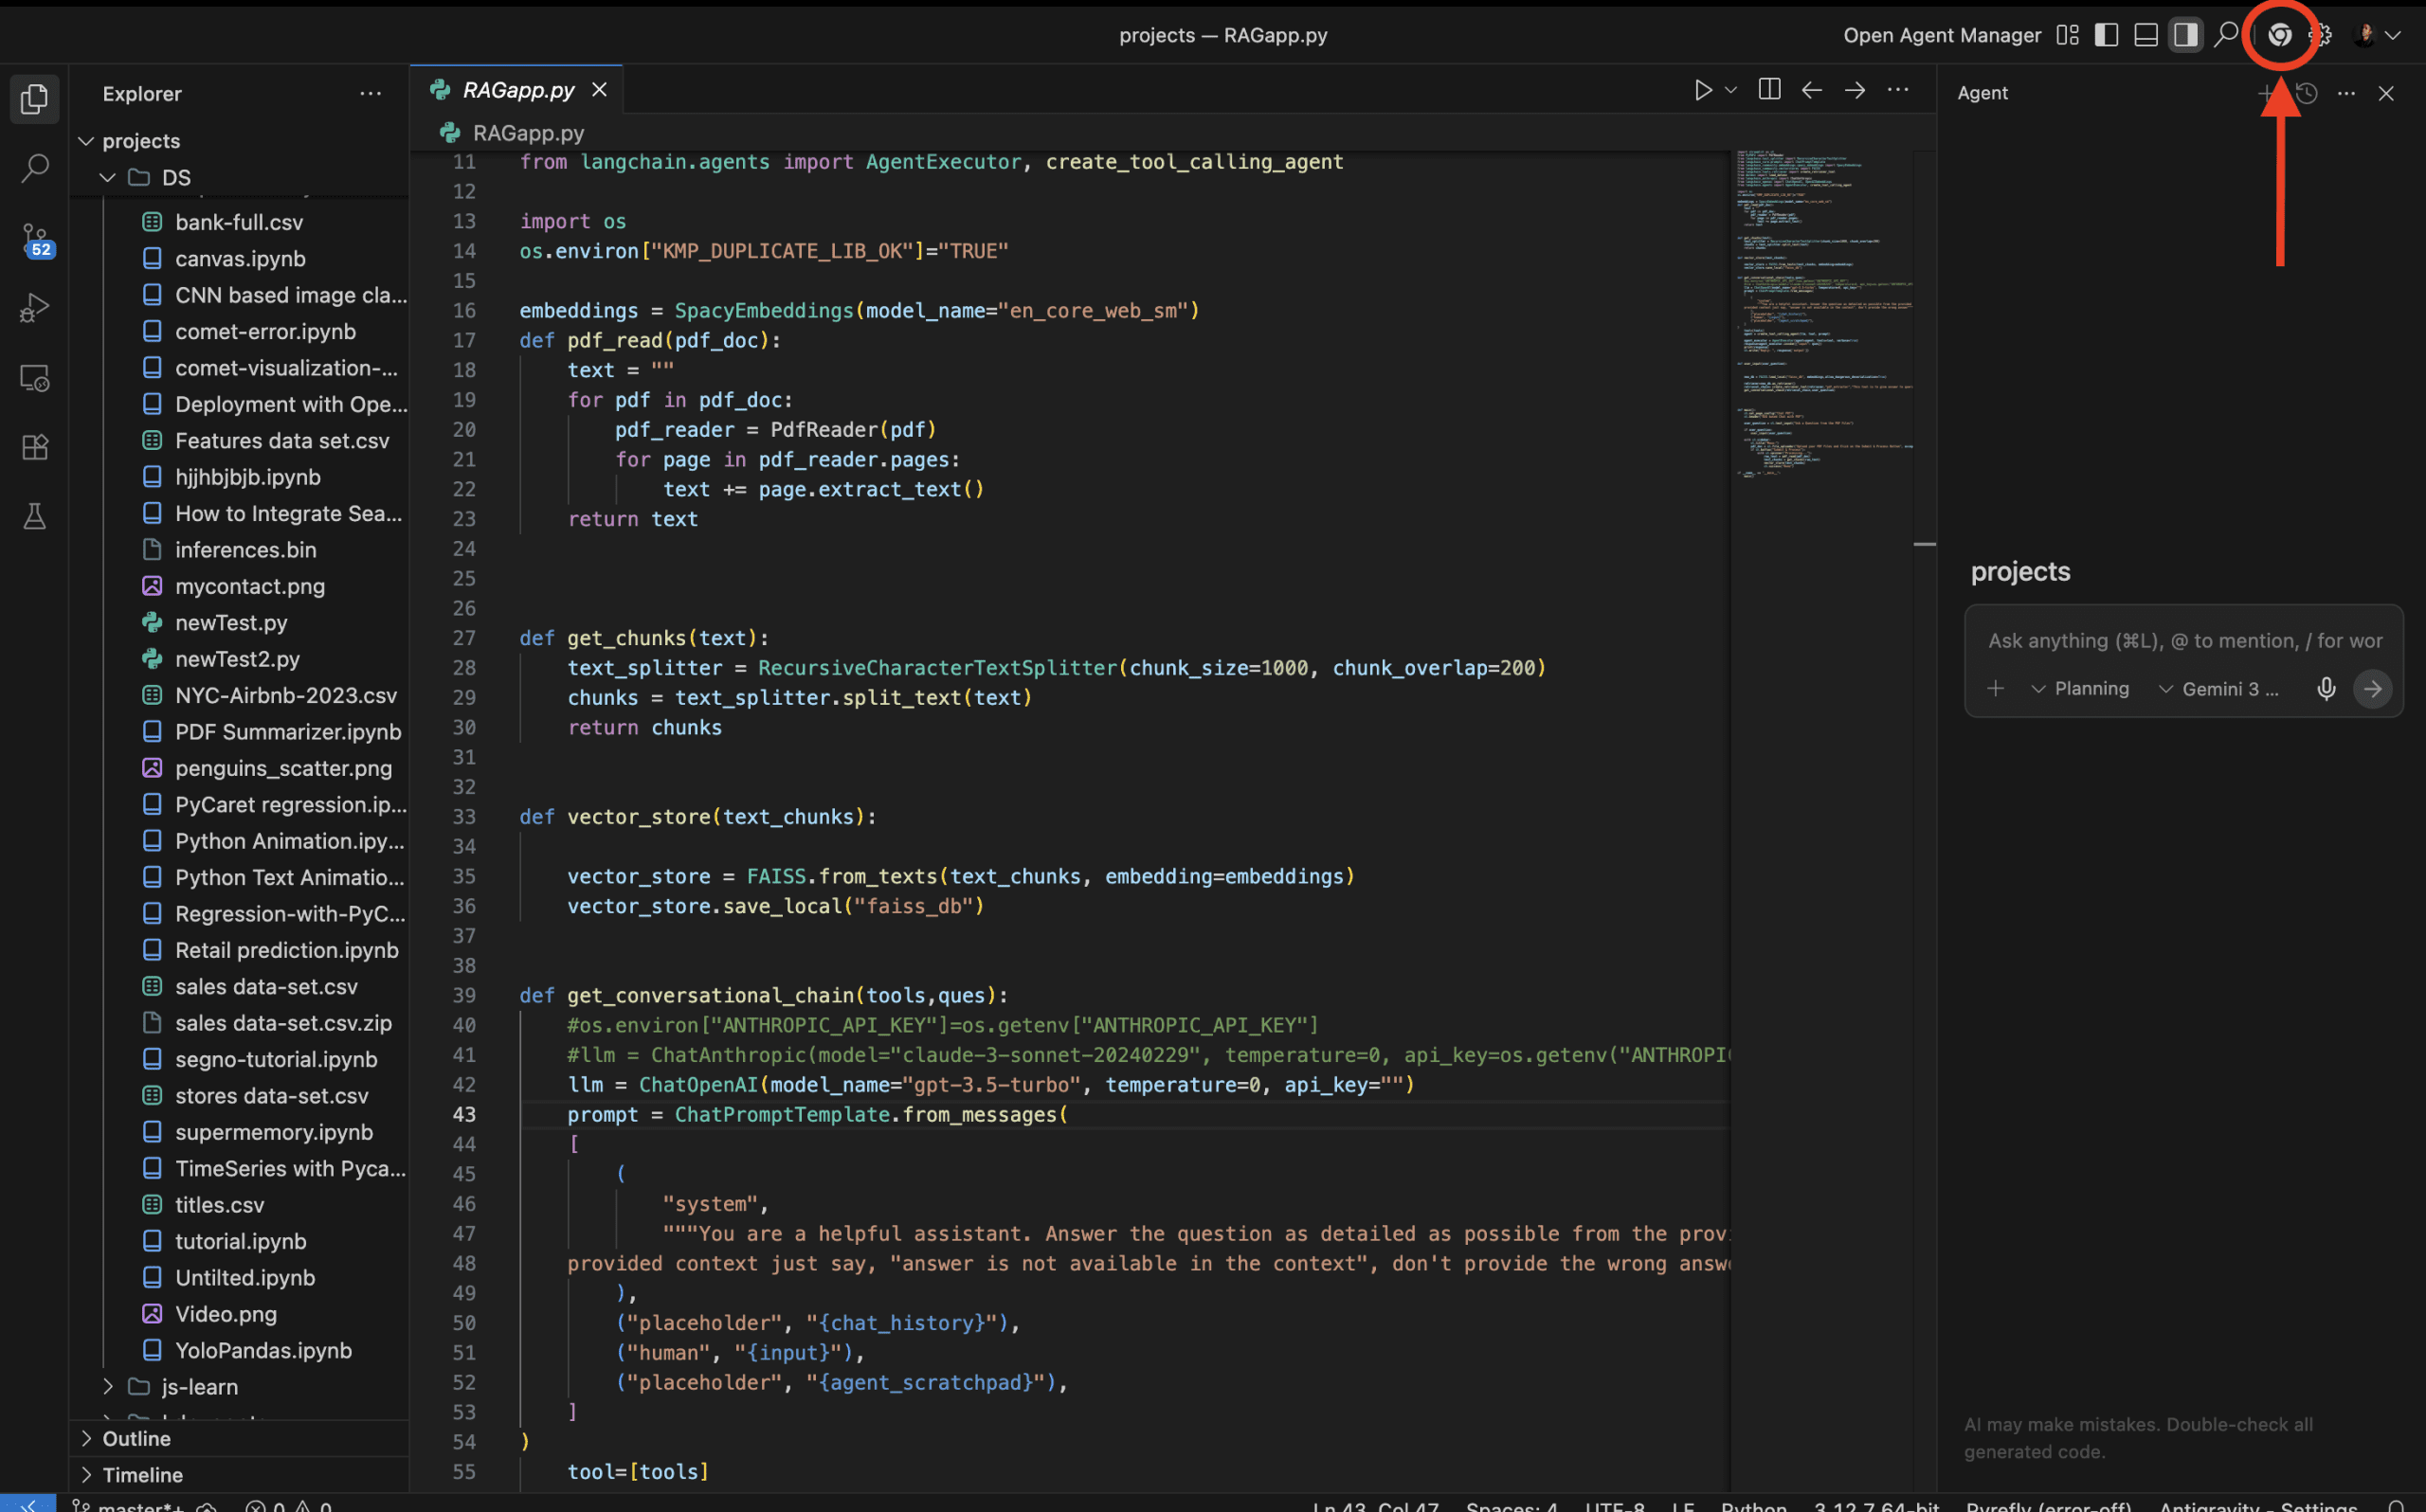
Task: Open the Run and Debug view
Action: (x=35, y=308)
